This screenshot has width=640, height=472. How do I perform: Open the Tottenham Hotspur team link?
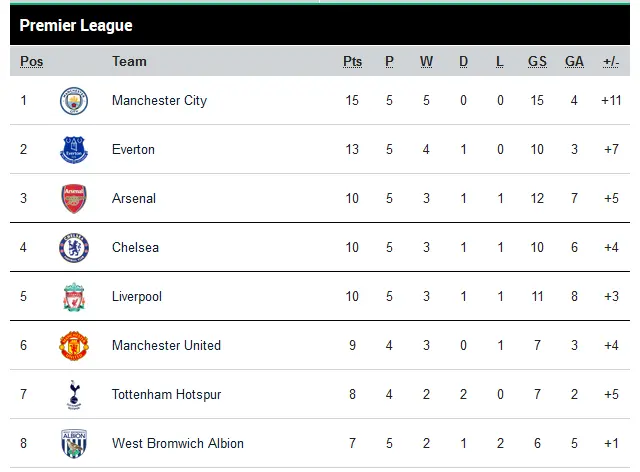(166, 394)
